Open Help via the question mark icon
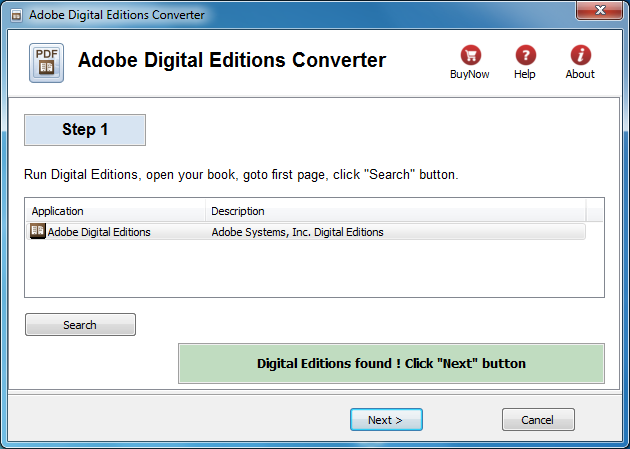Viewport: 630px width, 449px height. coord(526,55)
